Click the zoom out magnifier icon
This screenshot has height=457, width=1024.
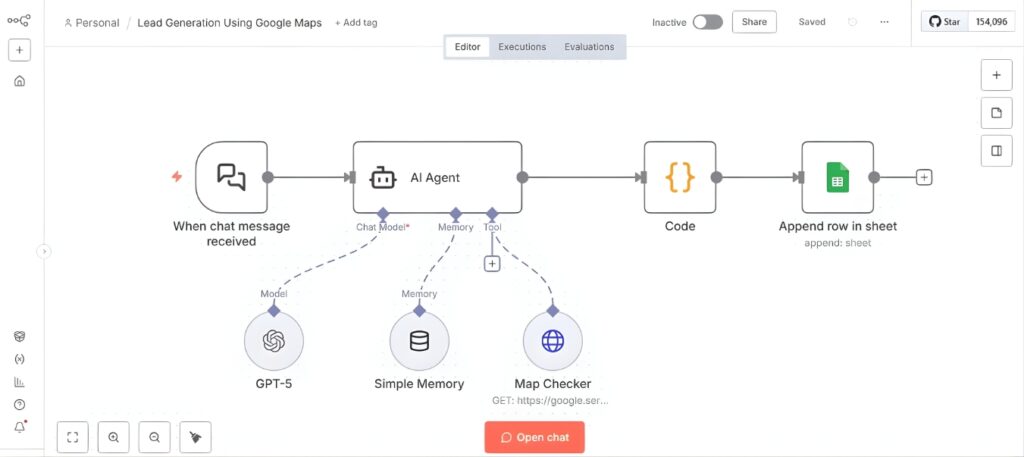click(x=154, y=437)
